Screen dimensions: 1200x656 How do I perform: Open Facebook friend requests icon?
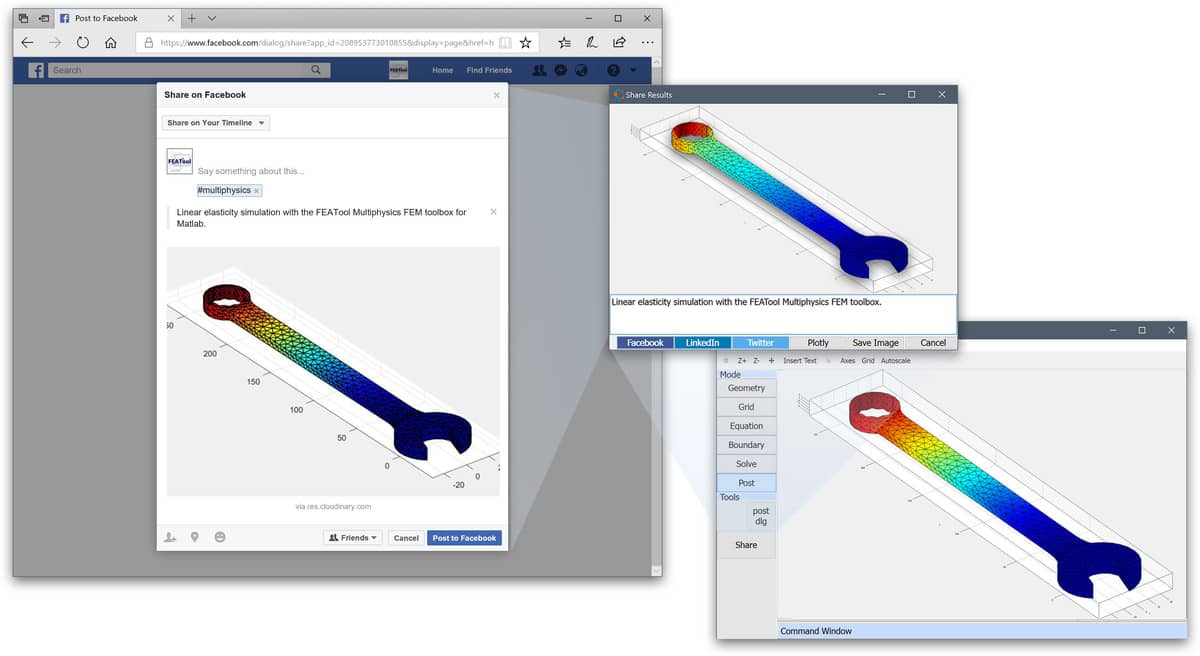pos(540,70)
